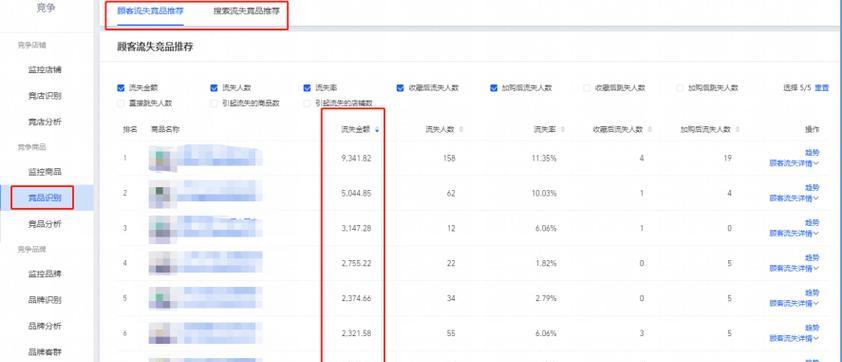This screenshot has height=362, width=842.
Task: Expand 顾客流失详情 for the 2,374.66 row
Action: pyautogui.click(x=794, y=303)
